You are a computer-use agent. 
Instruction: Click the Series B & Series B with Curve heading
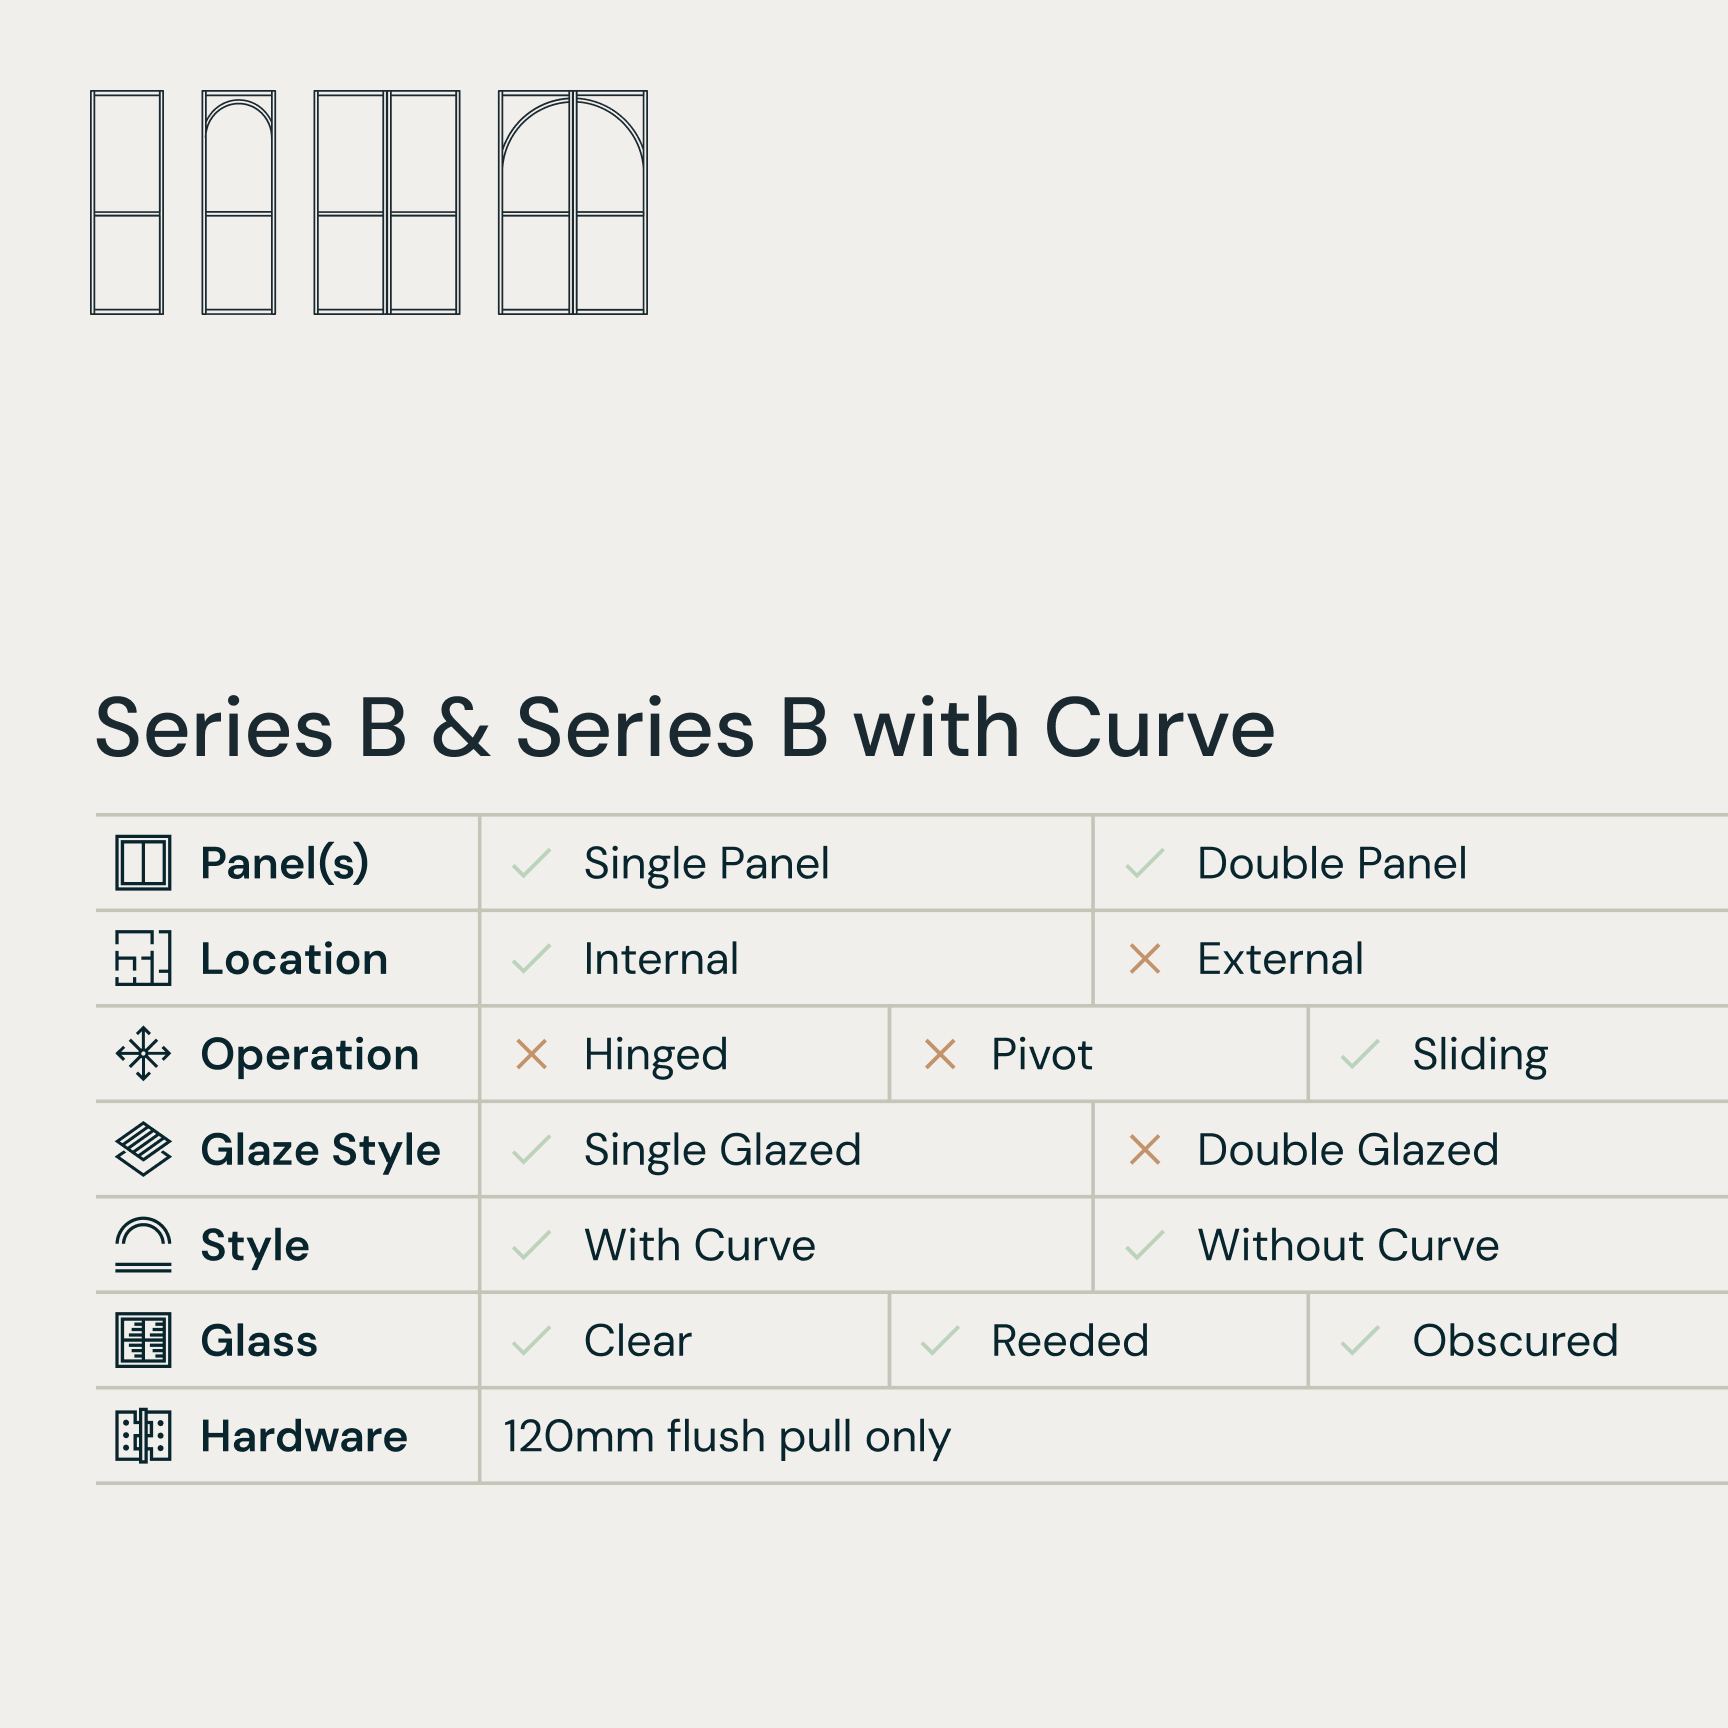coord(685,728)
